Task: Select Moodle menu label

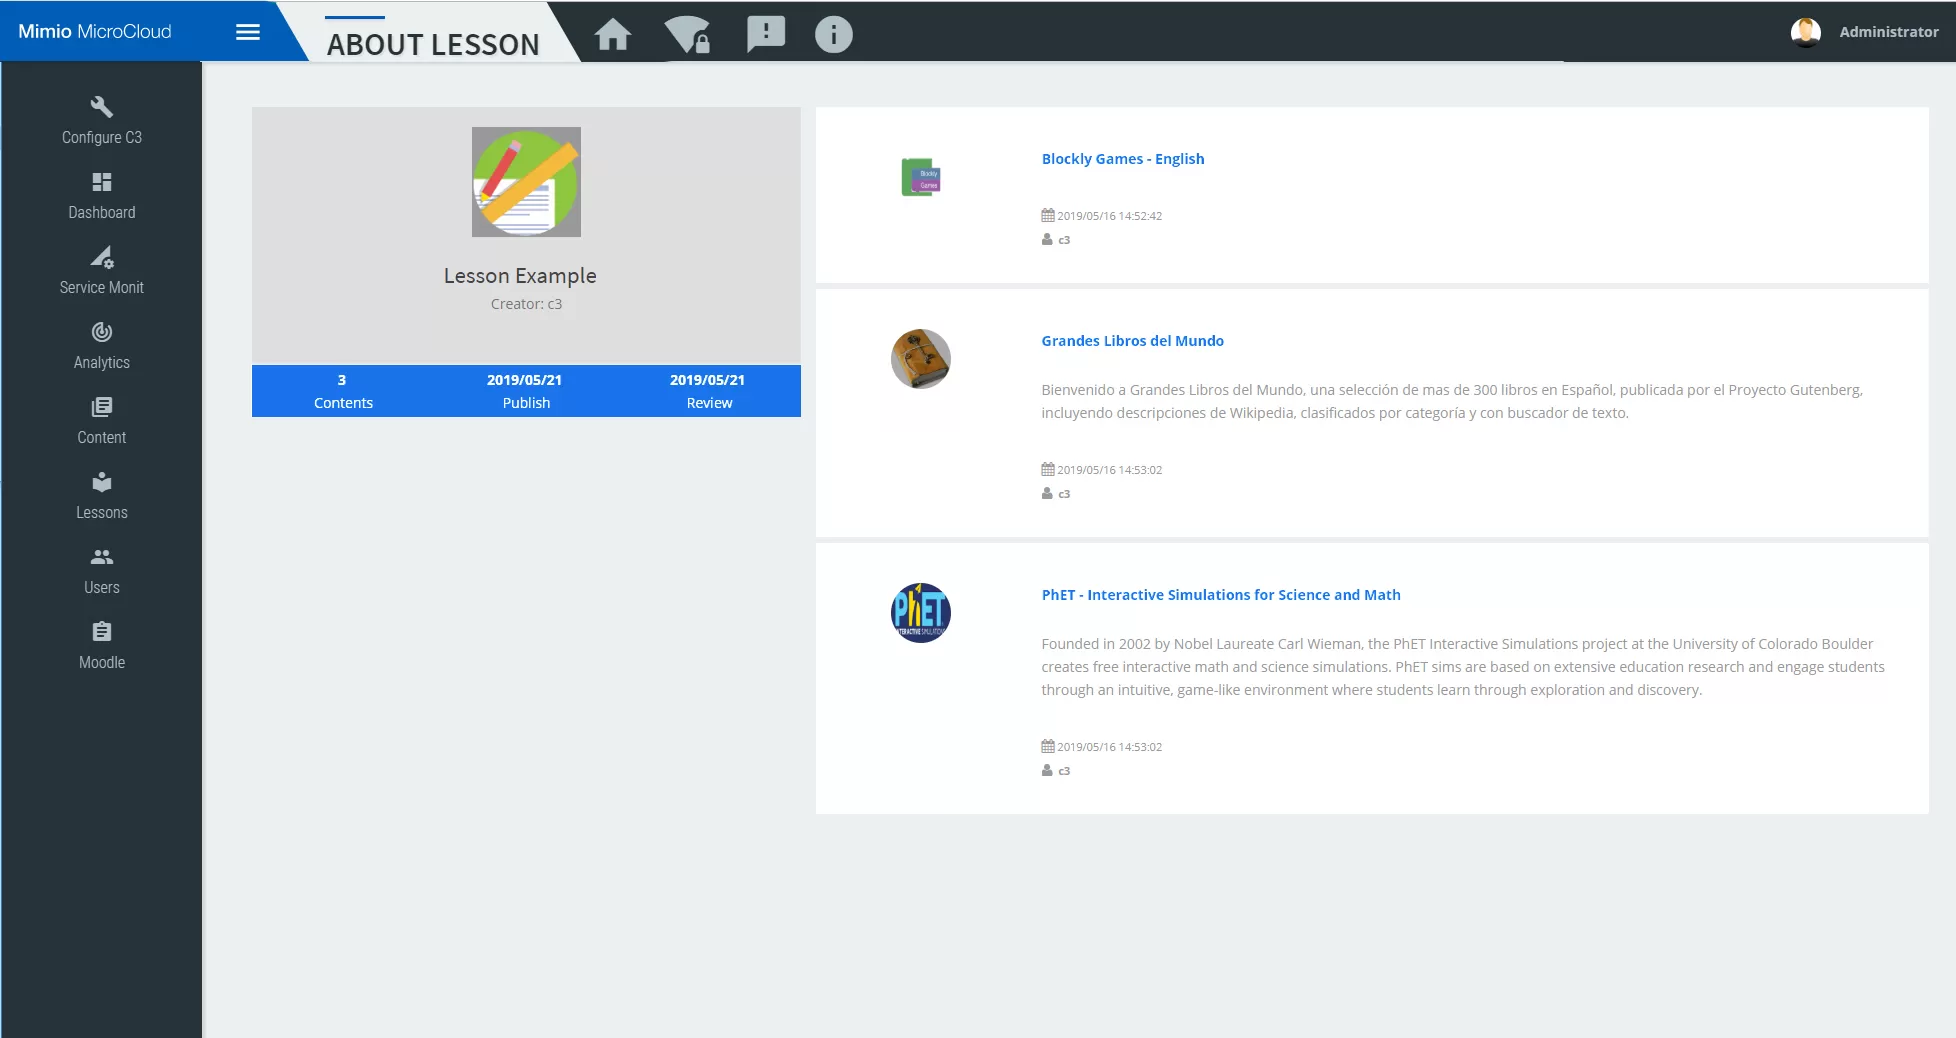Action: (x=102, y=663)
